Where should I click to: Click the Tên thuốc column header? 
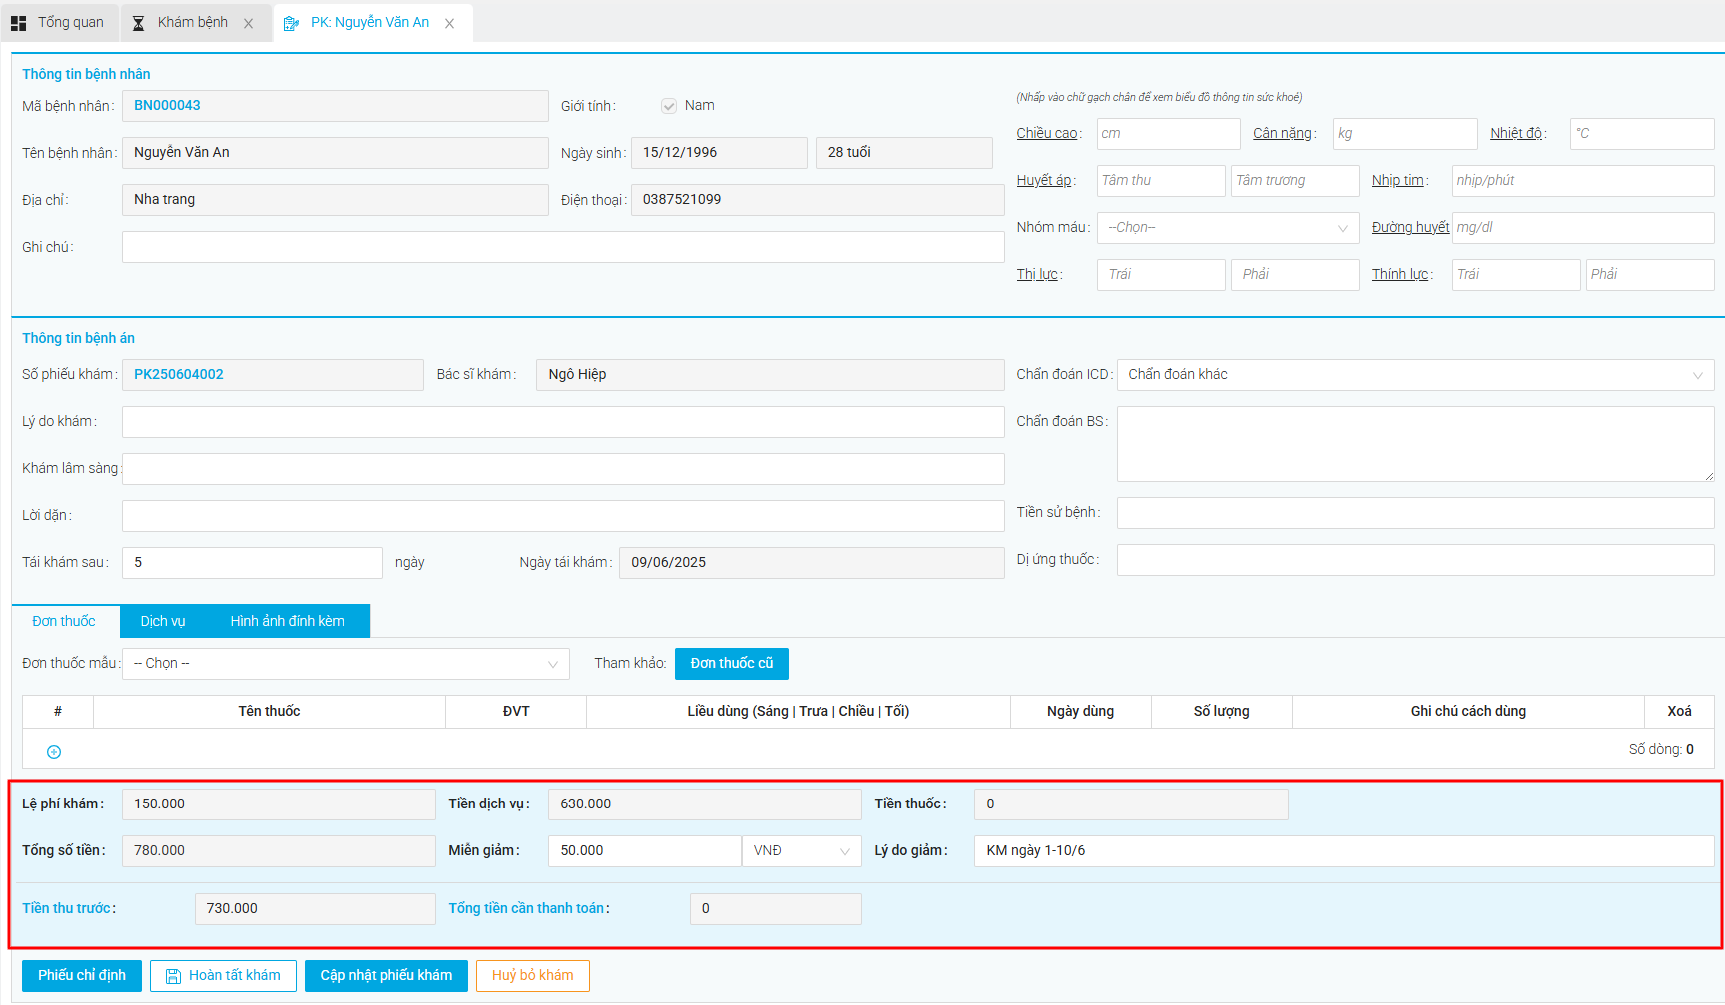269,712
